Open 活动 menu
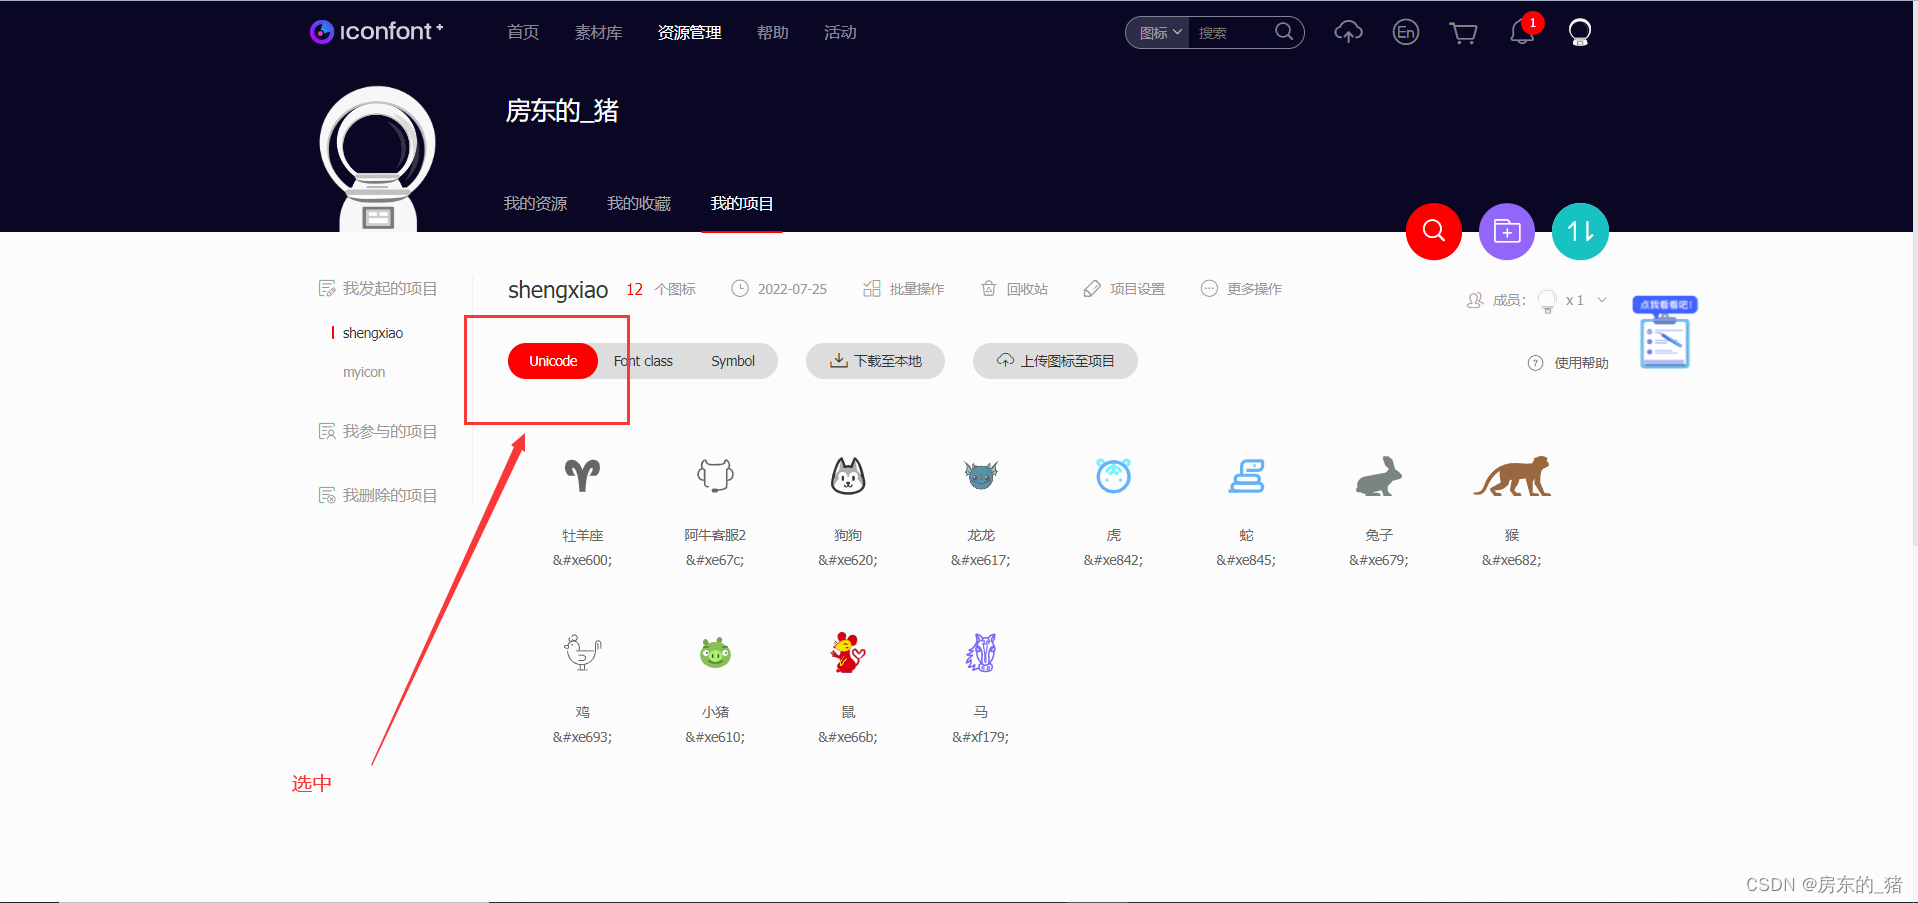Image resolution: width=1918 pixels, height=903 pixels. (x=840, y=32)
